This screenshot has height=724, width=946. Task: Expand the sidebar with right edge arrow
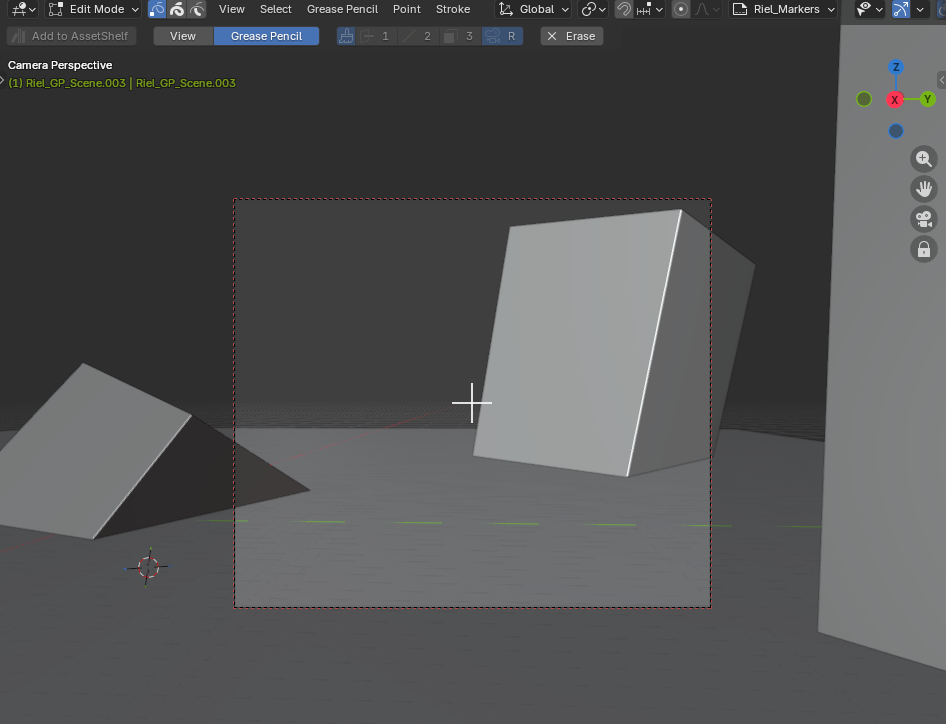tap(942, 80)
